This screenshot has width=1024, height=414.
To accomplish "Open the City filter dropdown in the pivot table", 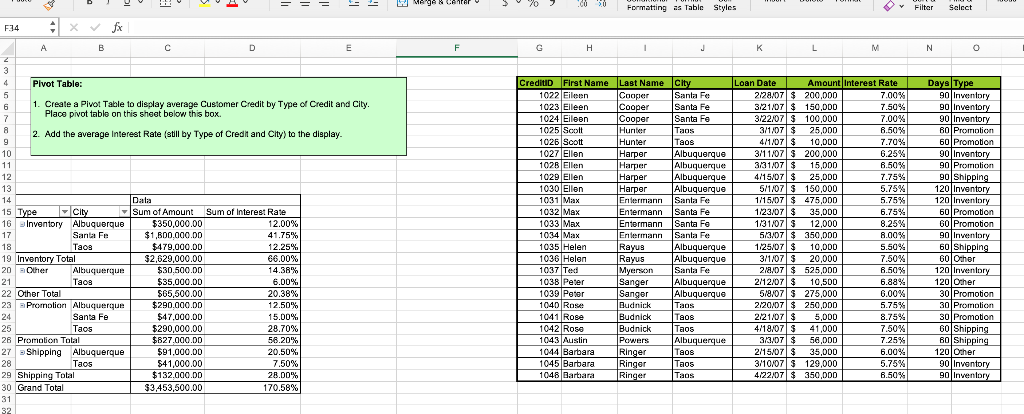I will [124, 212].
